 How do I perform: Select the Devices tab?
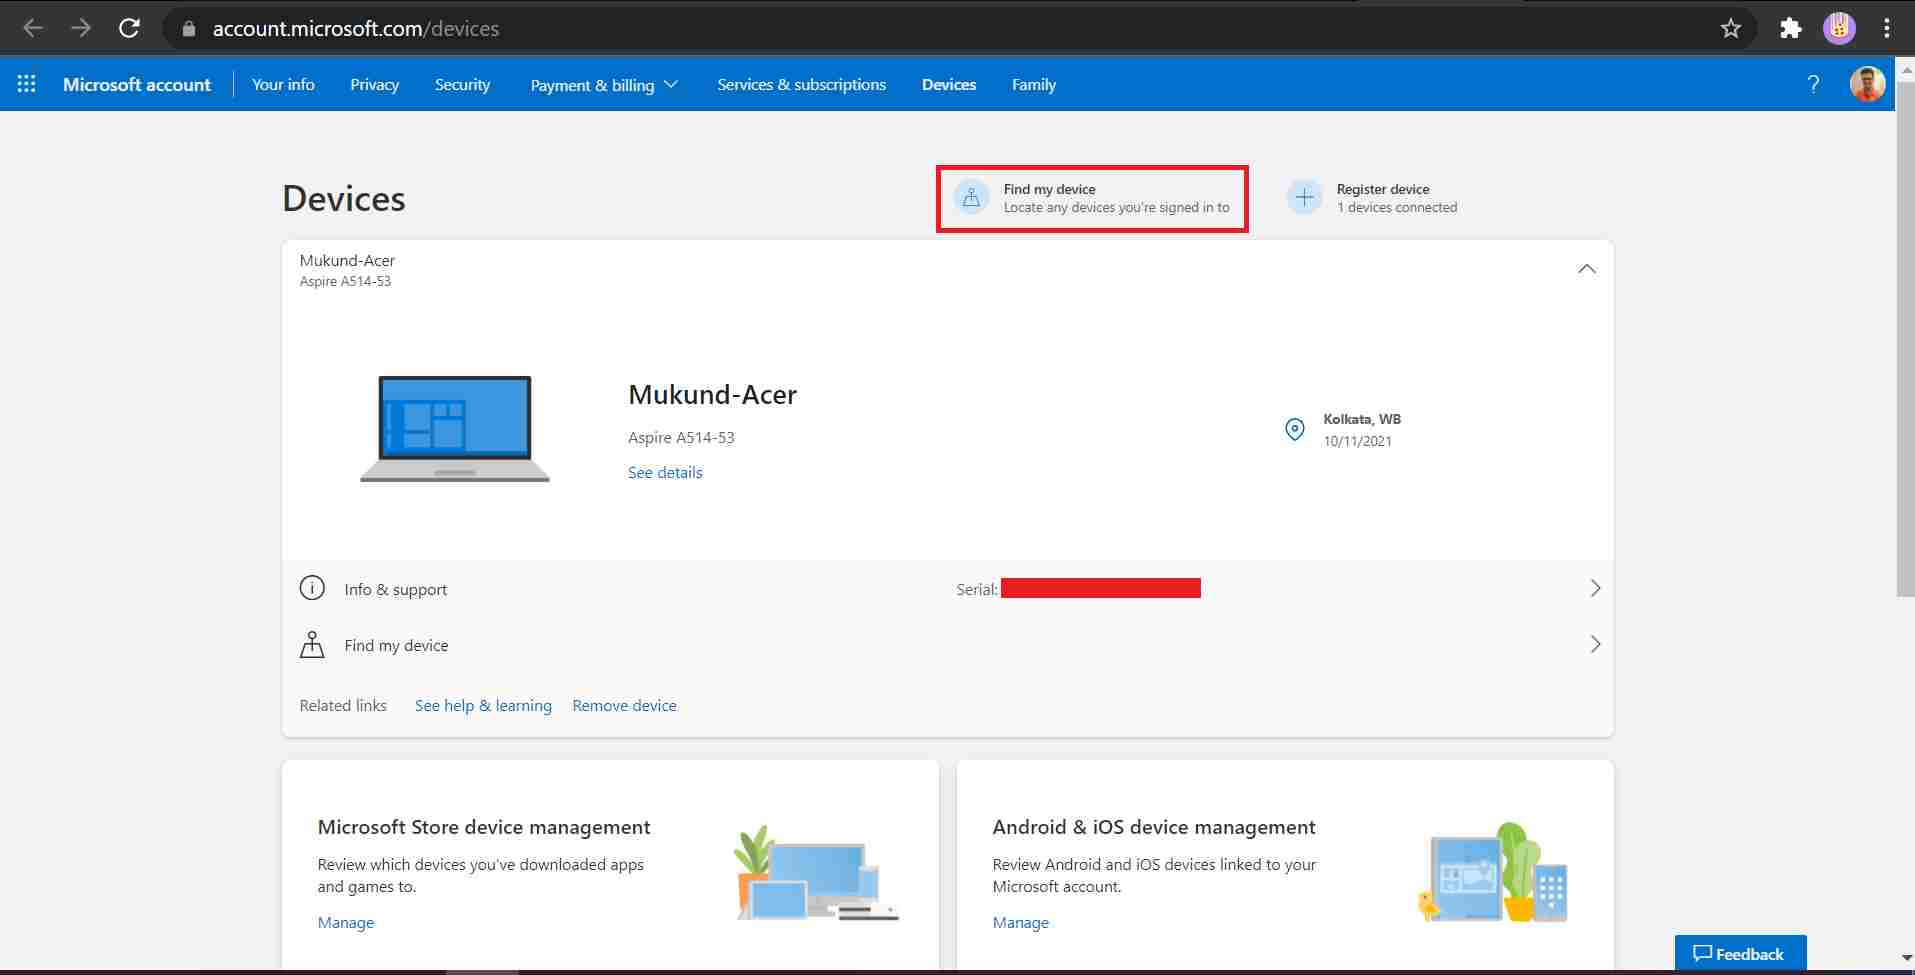pos(949,84)
